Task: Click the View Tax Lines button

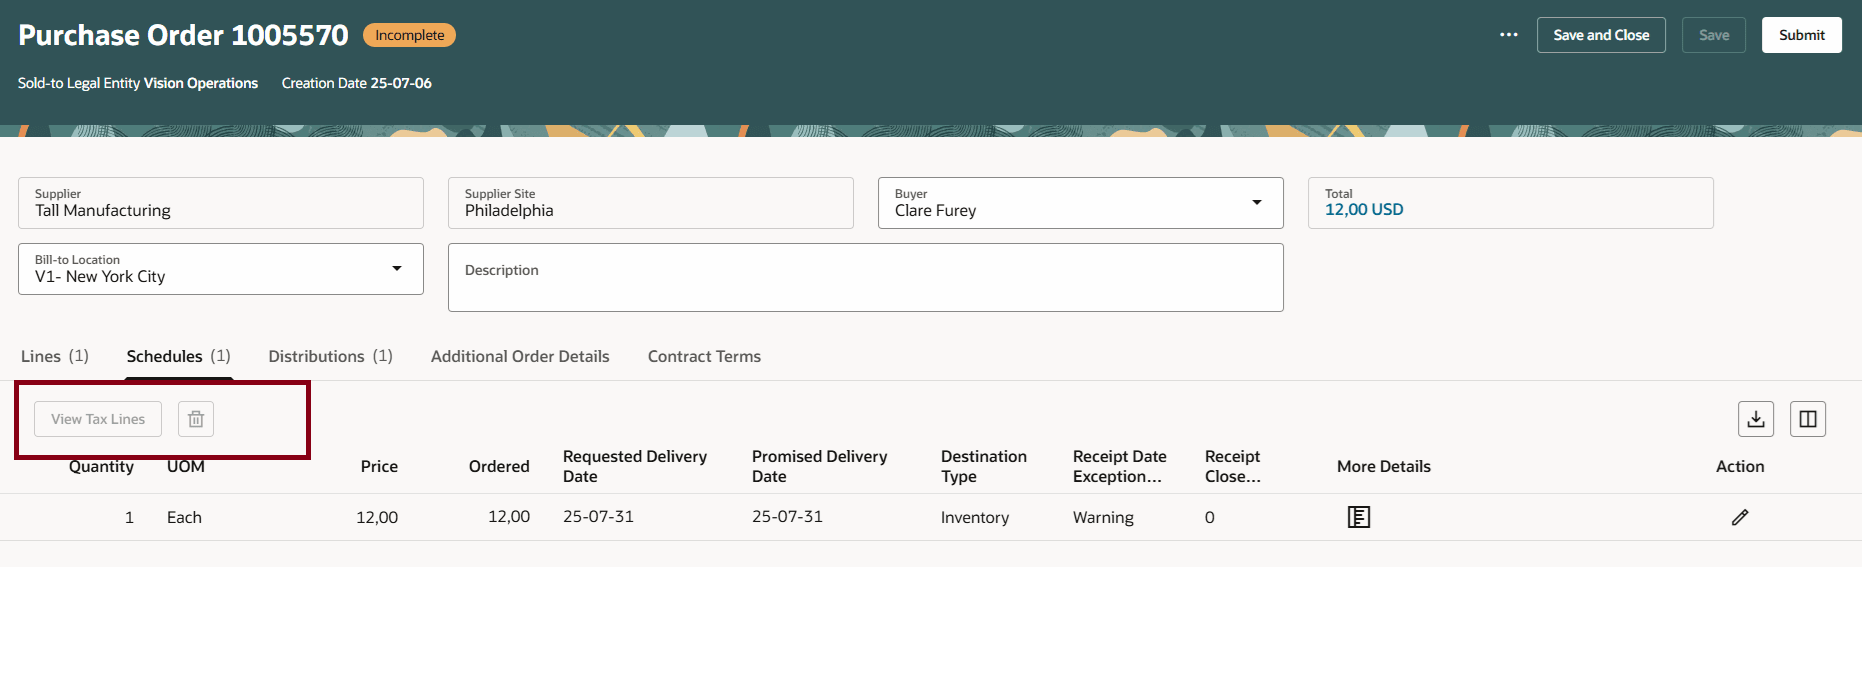Action: (98, 419)
